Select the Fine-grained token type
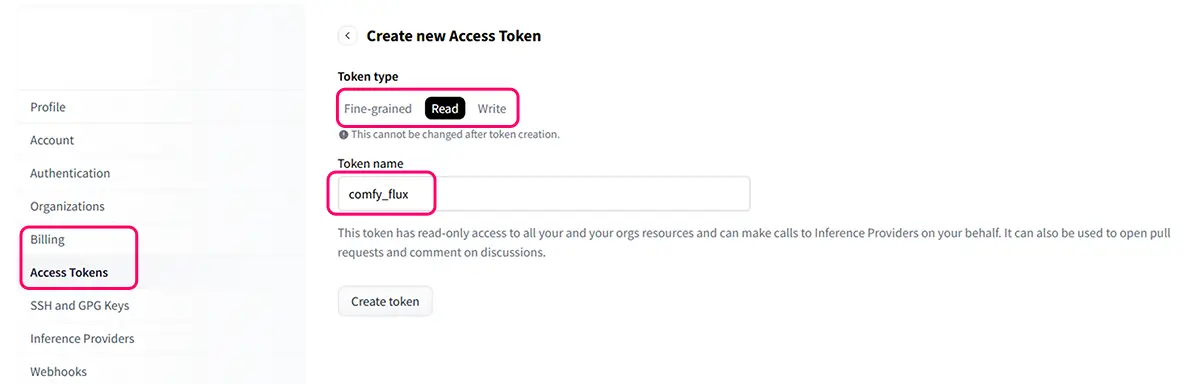Viewport: 1200px width, 384px height. pos(378,108)
